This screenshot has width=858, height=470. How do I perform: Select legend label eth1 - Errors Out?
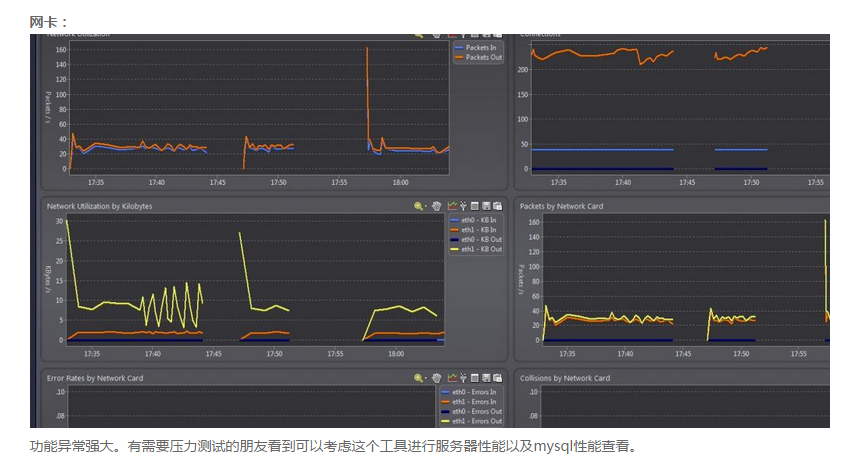pyautogui.click(x=477, y=421)
